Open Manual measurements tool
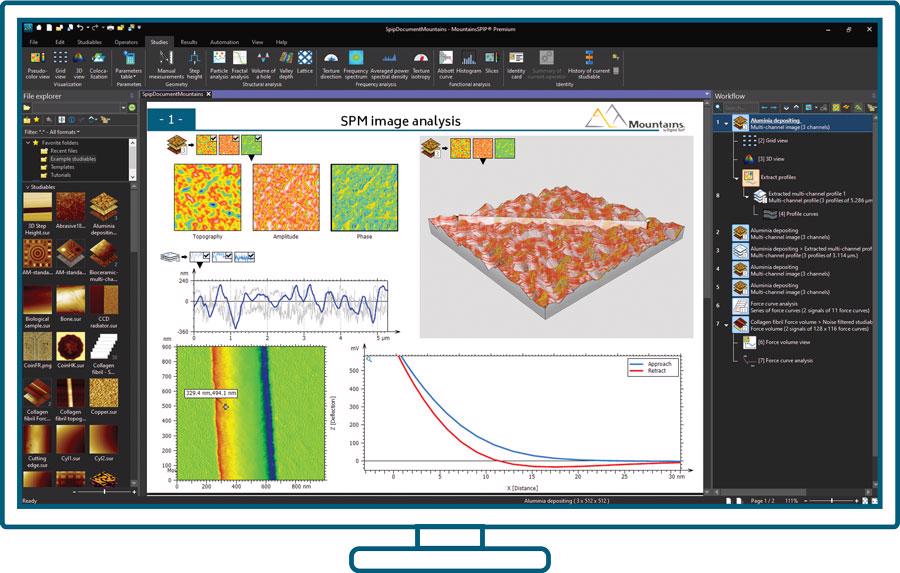Image resolution: width=900 pixels, height=573 pixels. tap(166, 65)
